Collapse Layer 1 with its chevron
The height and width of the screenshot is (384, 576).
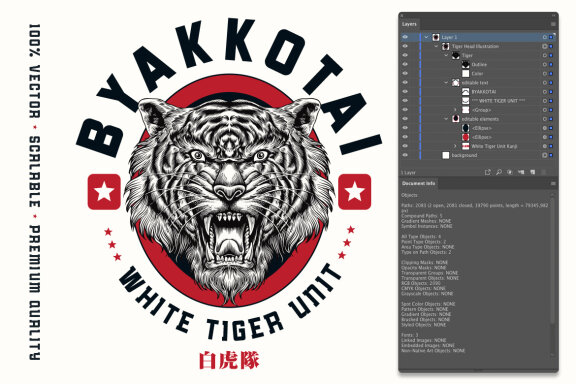point(426,37)
